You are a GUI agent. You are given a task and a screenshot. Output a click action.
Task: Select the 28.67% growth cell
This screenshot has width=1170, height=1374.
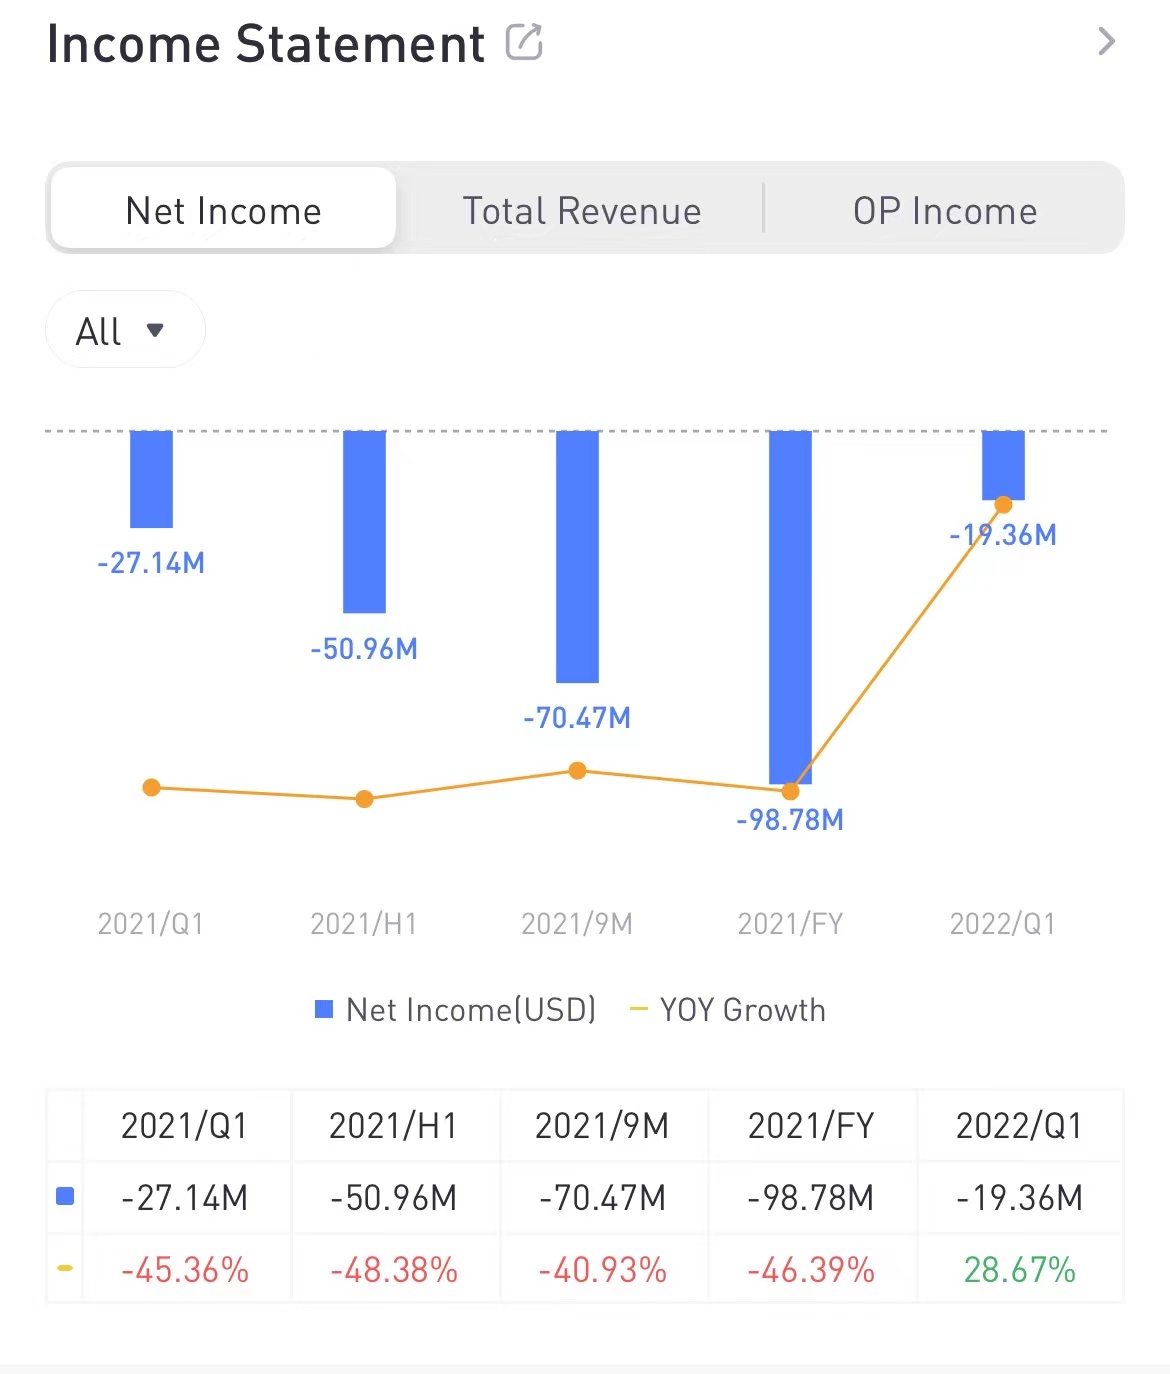pyautogui.click(x=1020, y=1269)
